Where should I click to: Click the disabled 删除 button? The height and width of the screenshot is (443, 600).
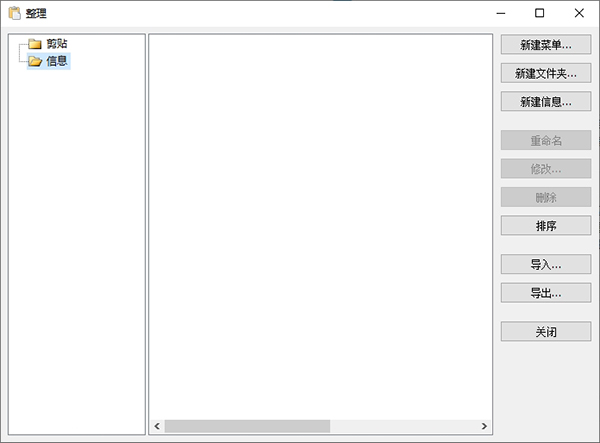pos(546,197)
